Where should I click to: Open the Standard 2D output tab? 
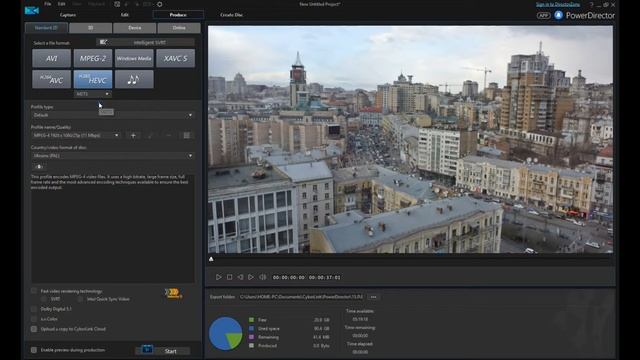point(46,28)
